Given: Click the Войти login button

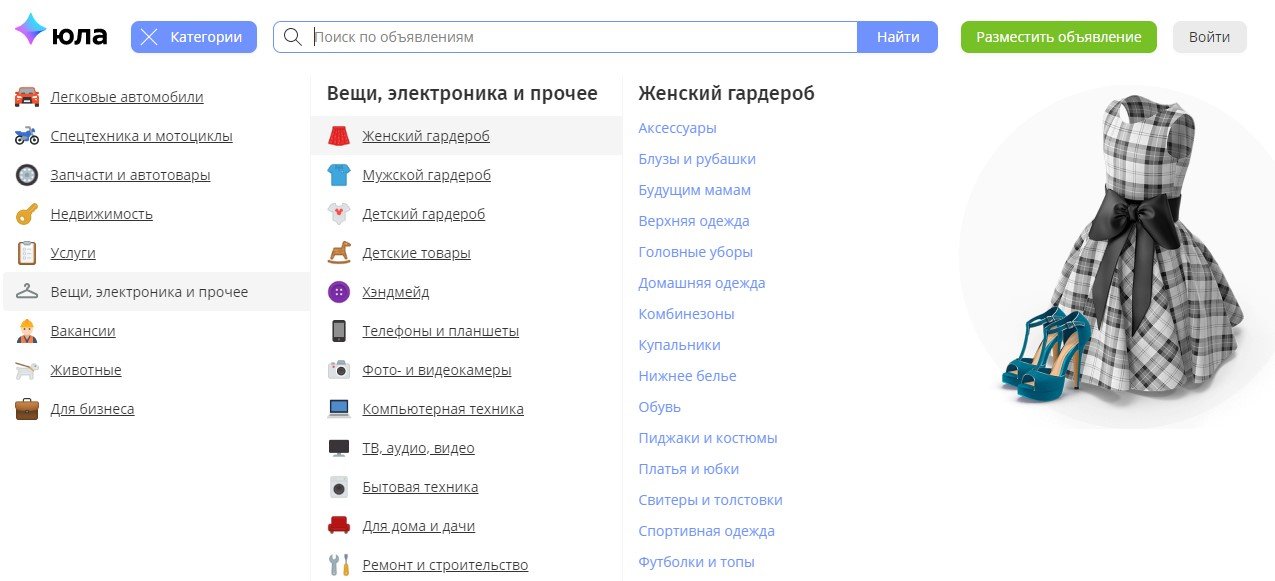Looking at the screenshot, I should [1209, 37].
